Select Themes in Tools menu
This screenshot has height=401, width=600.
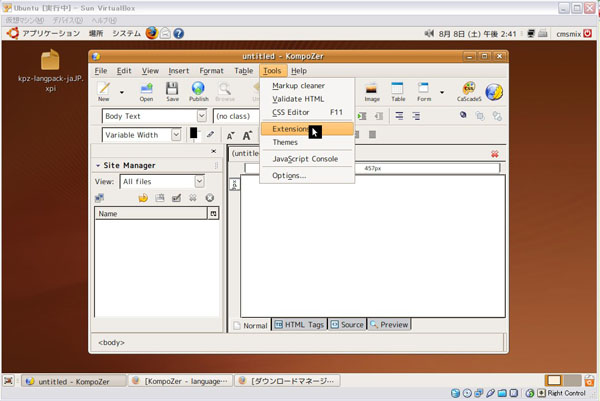(307, 142)
